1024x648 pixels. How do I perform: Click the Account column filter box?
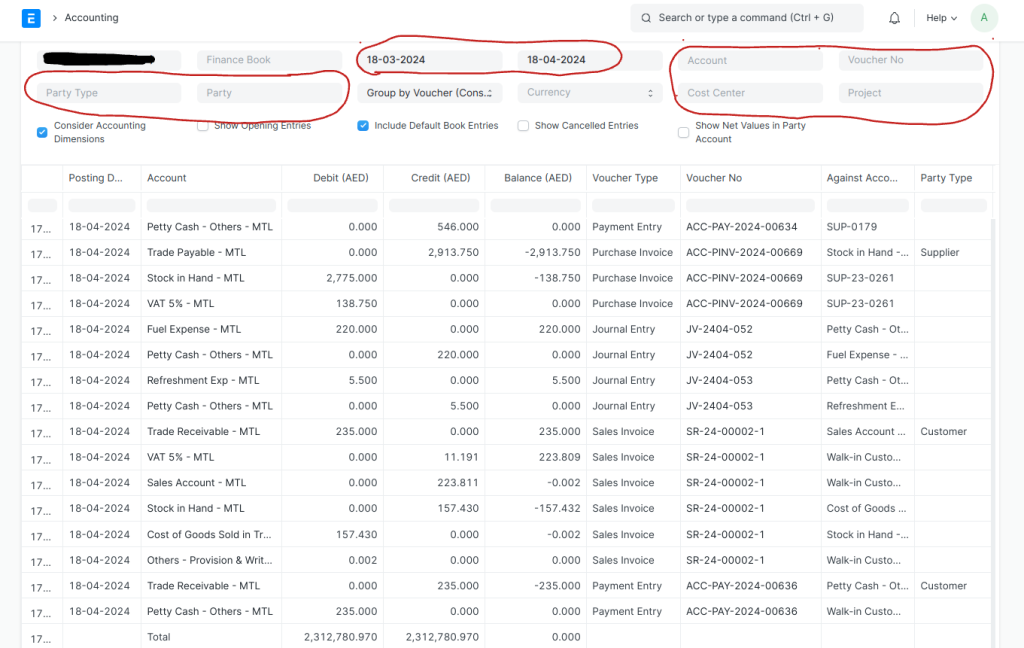[210, 205]
